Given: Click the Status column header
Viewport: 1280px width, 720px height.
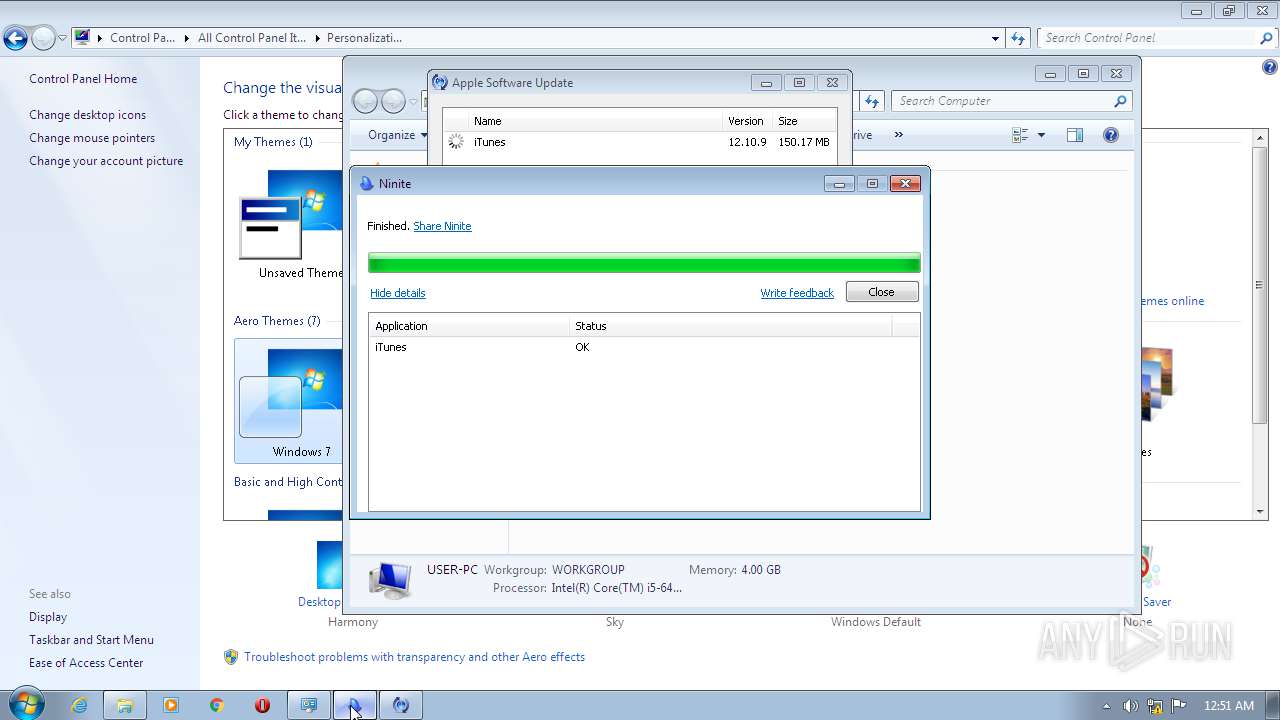Looking at the screenshot, I should click(730, 326).
